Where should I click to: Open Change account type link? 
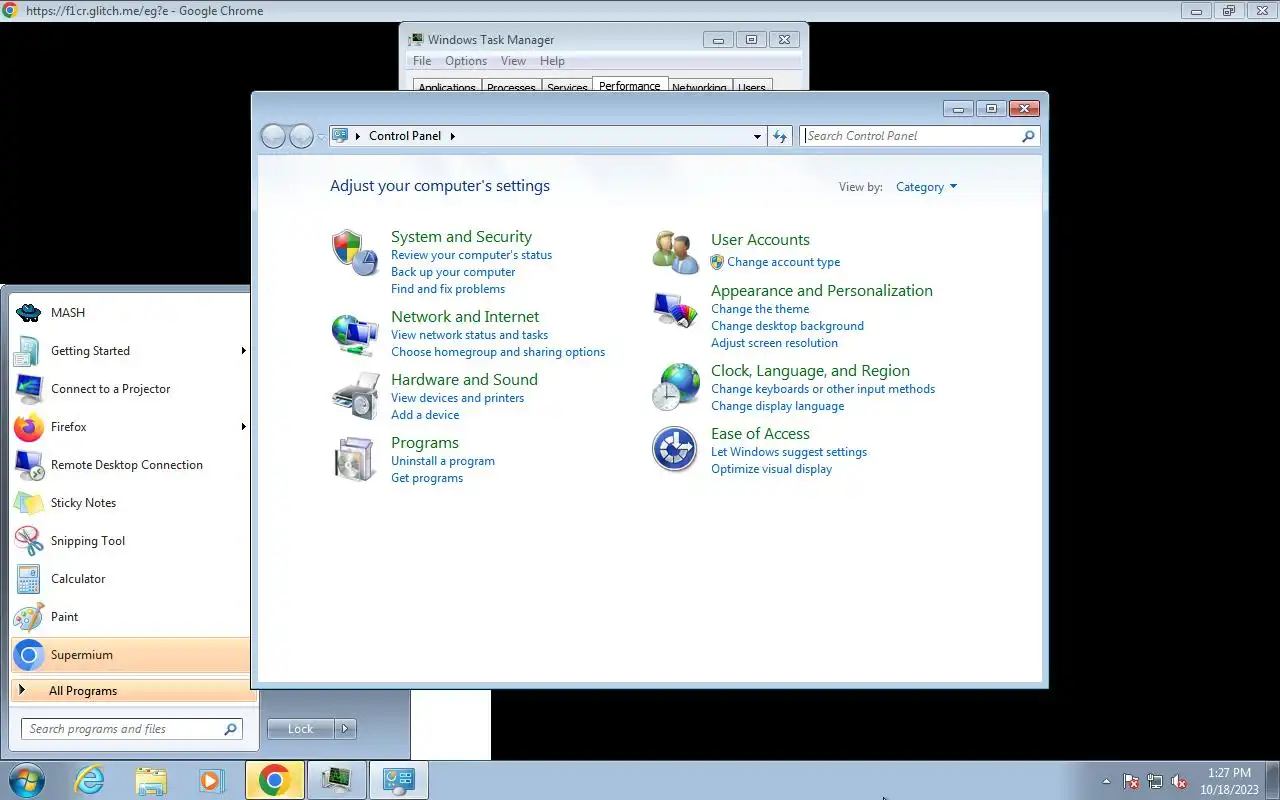pyautogui.click(x=784, y=262)
